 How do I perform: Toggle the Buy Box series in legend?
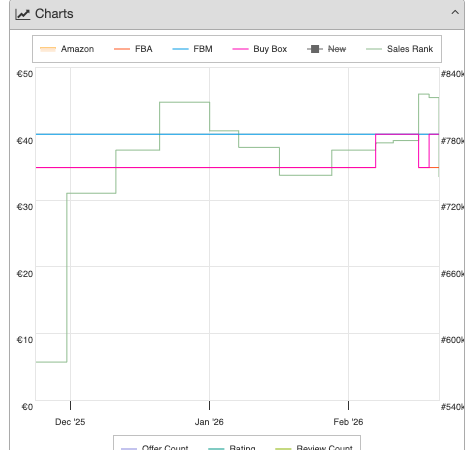click(260, 49)
